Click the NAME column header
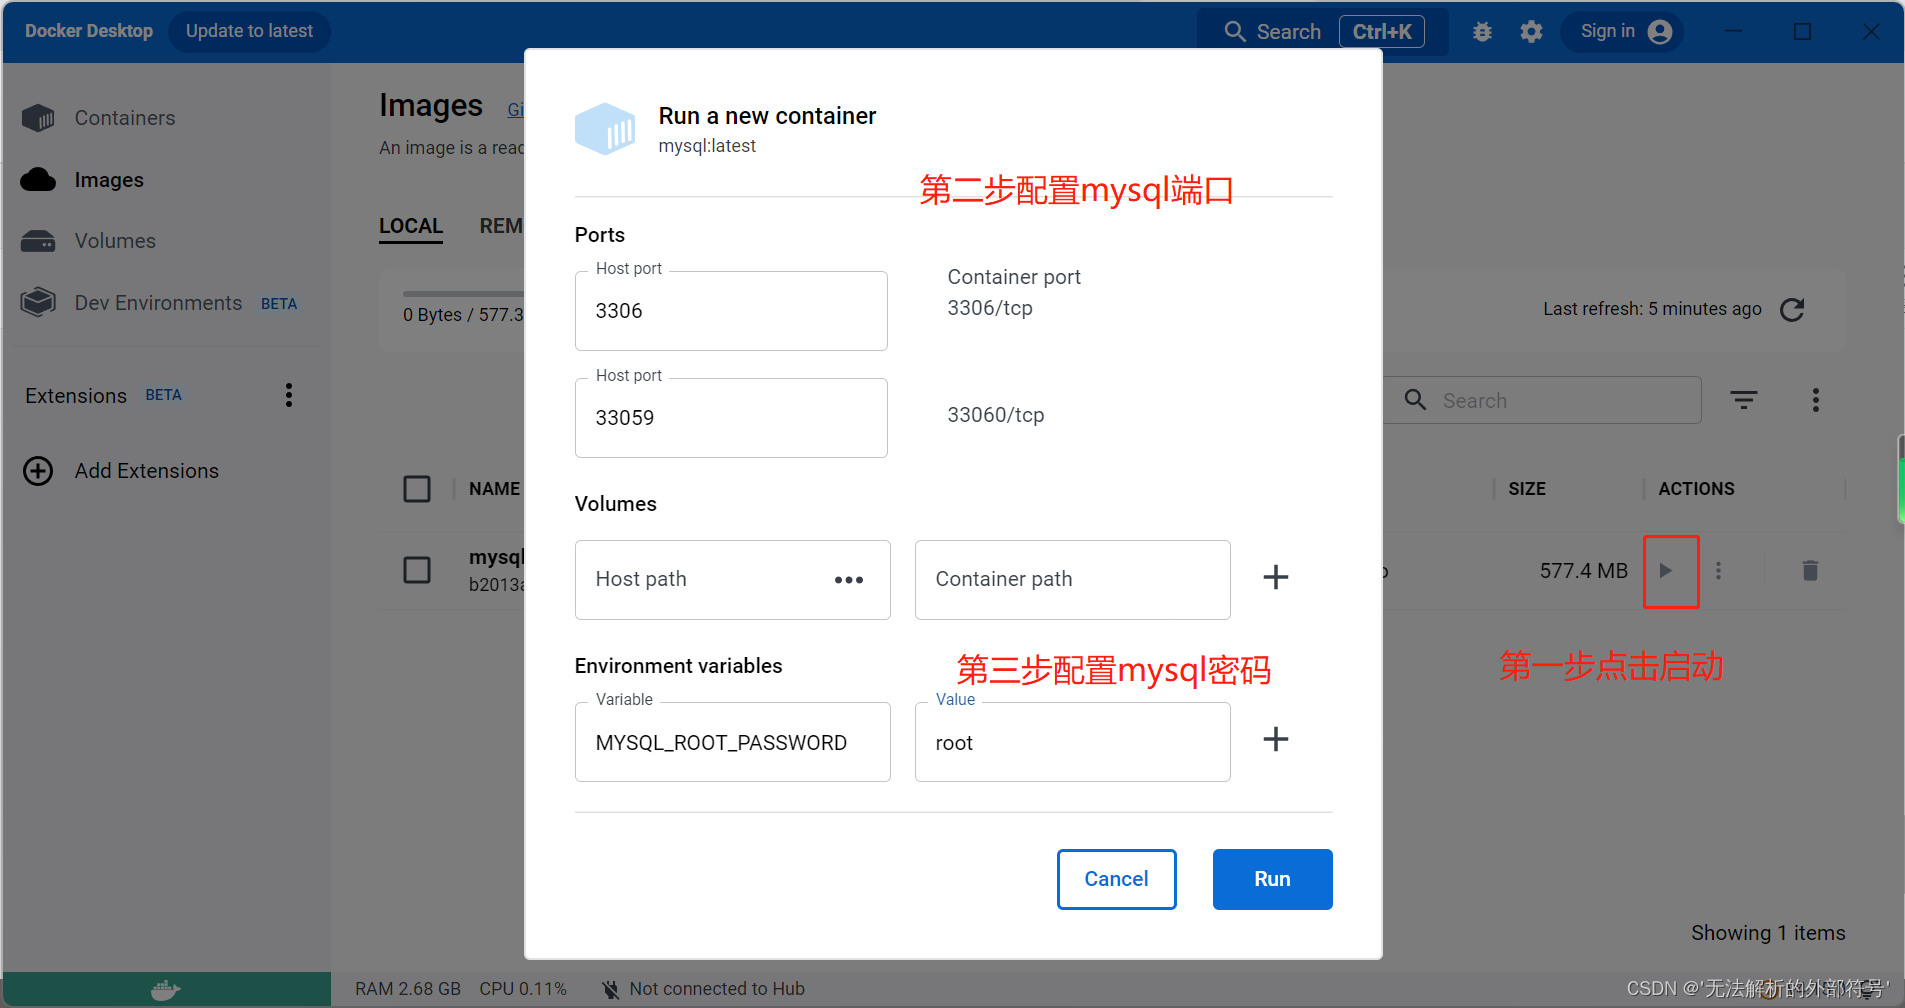1905x1008 pixels. point(494,489)
